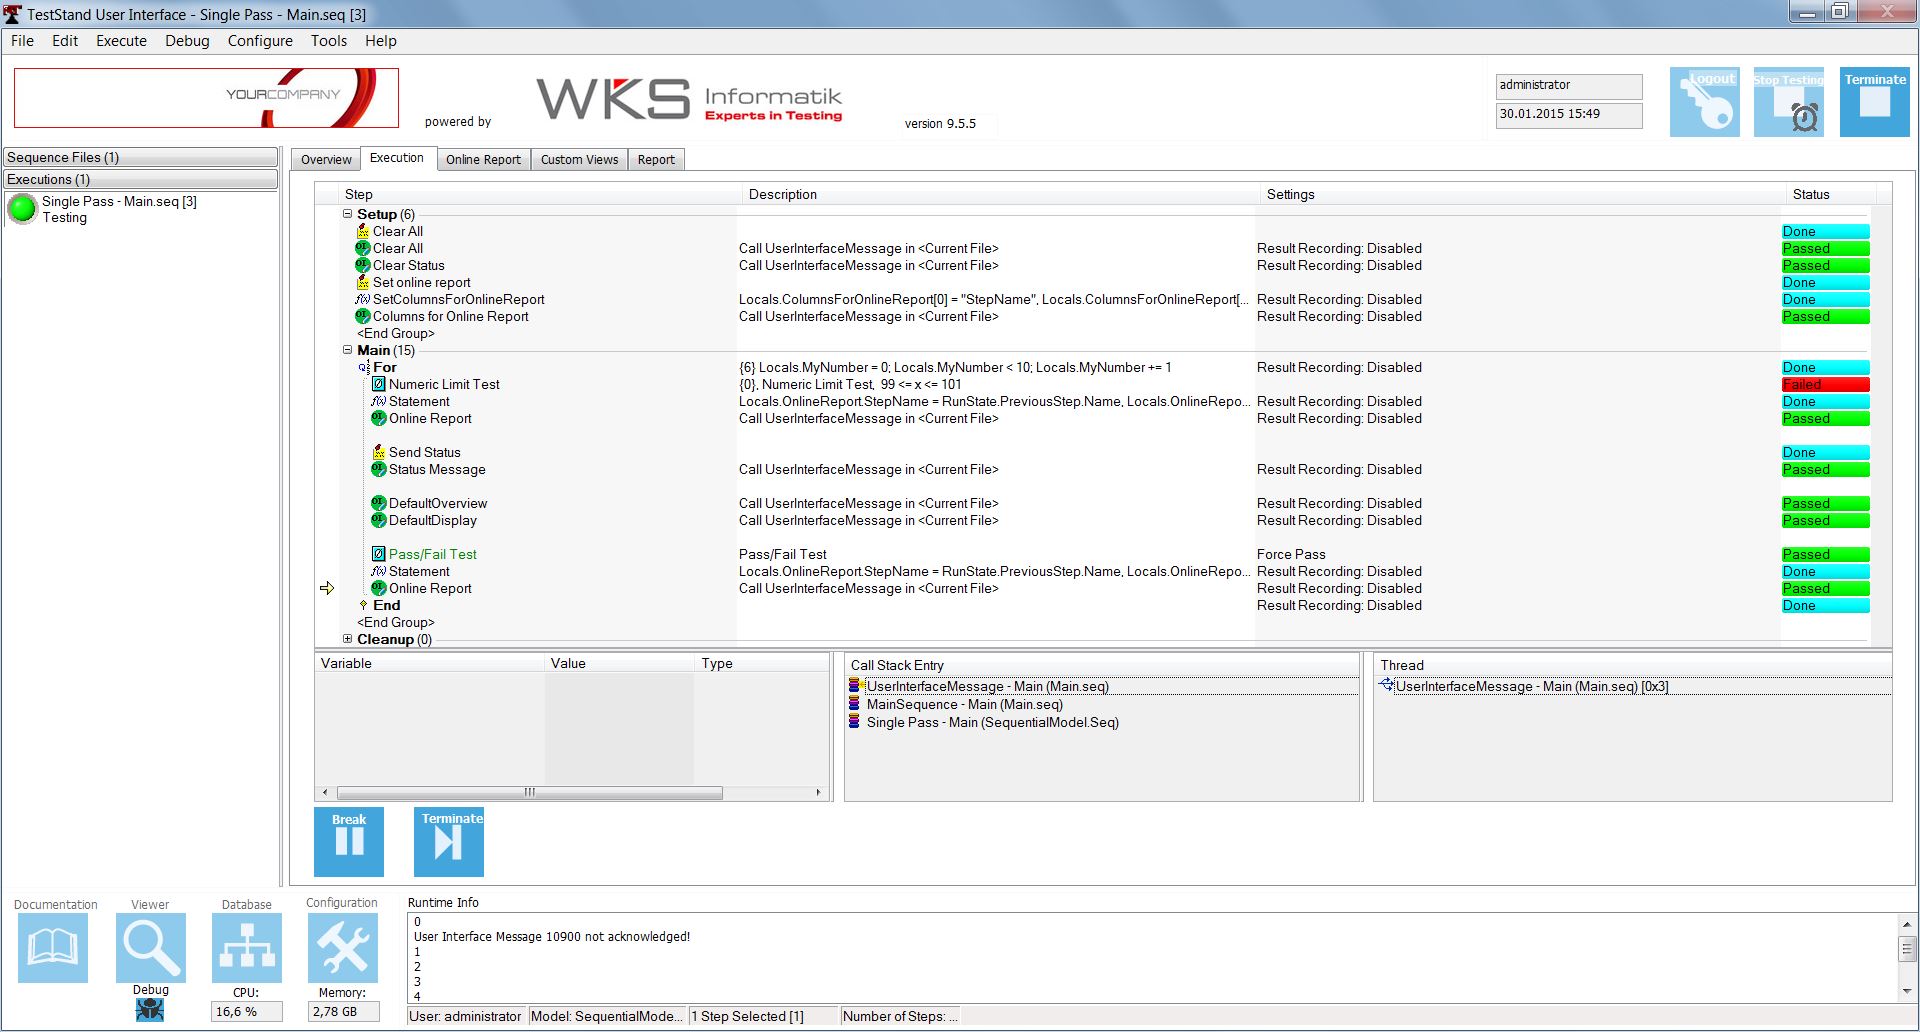The image size is (1920, 1032).
Task: Open the Configuration tools icon
Action: 343,948
